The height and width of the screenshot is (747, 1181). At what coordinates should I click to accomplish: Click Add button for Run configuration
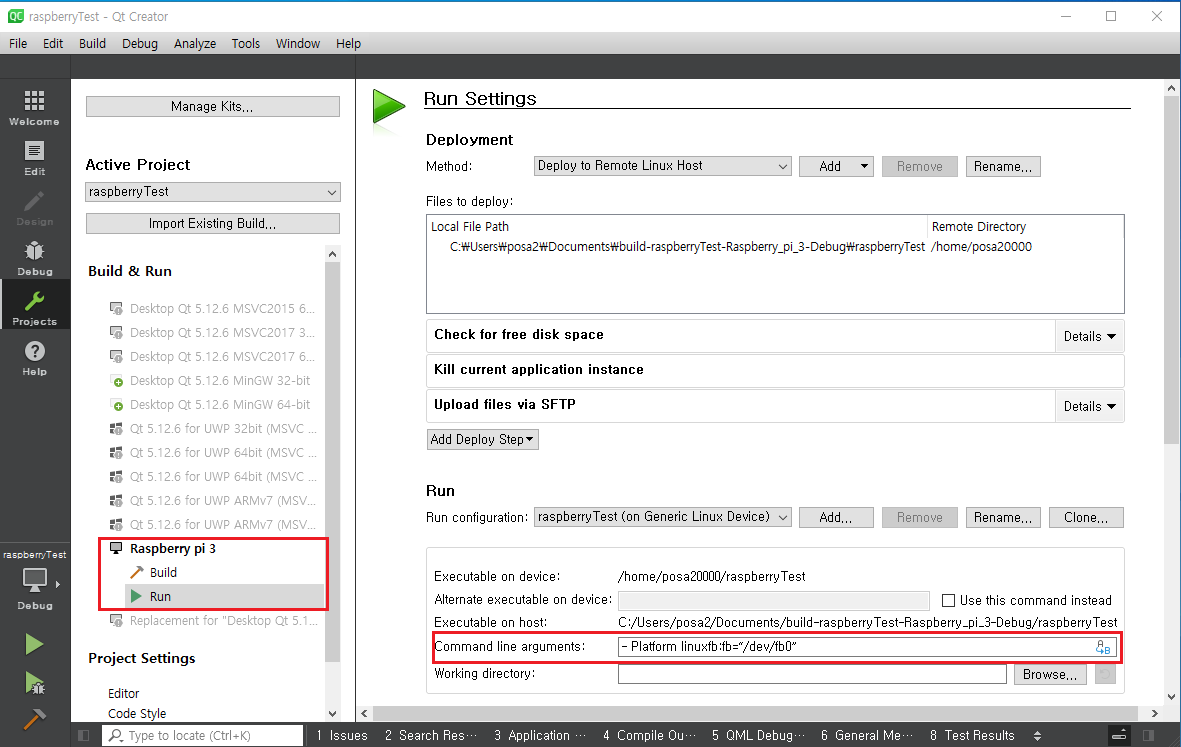click(x=836, y=517)
